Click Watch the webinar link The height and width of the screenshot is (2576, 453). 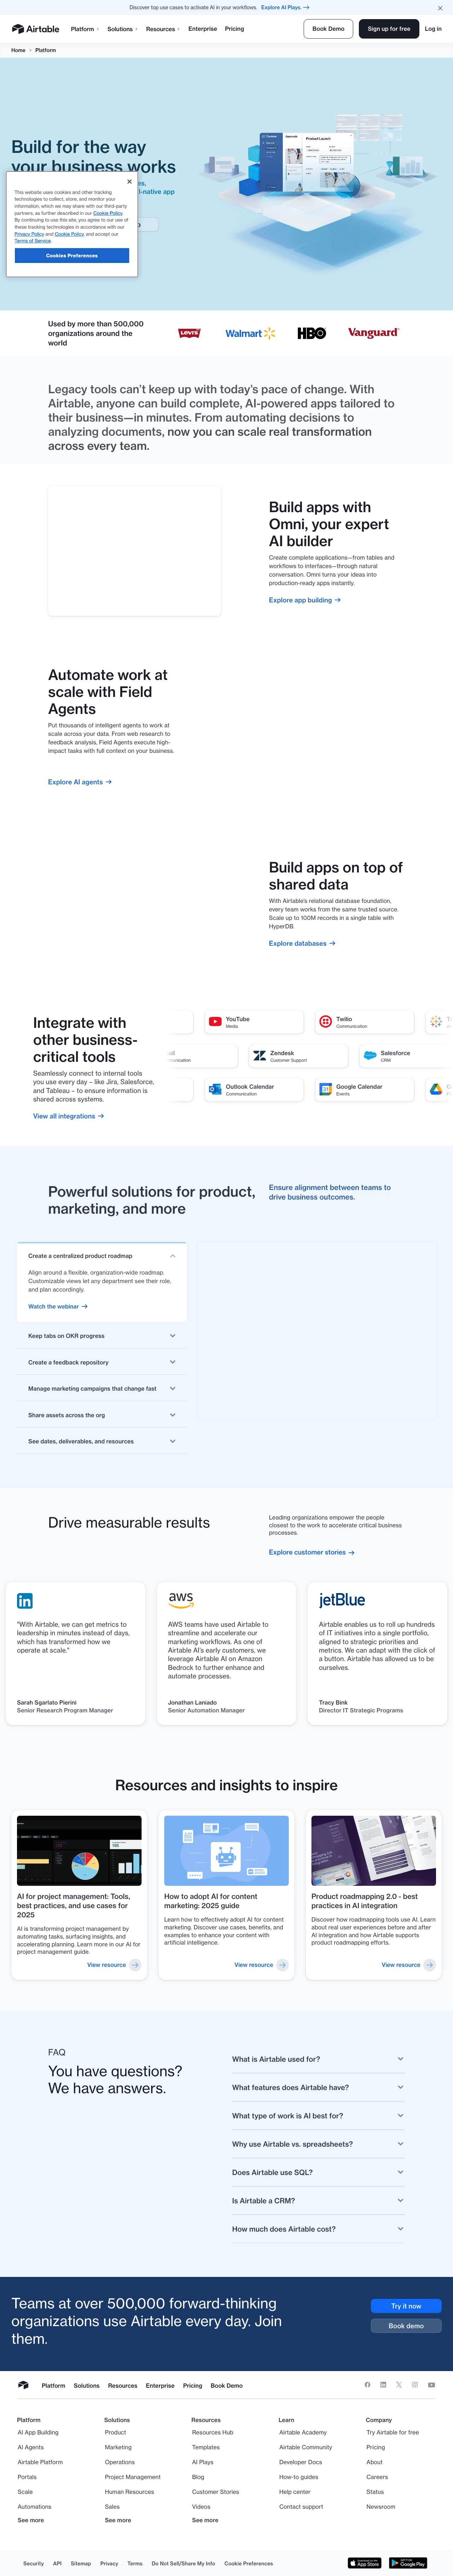click(x=58, y=1306)
